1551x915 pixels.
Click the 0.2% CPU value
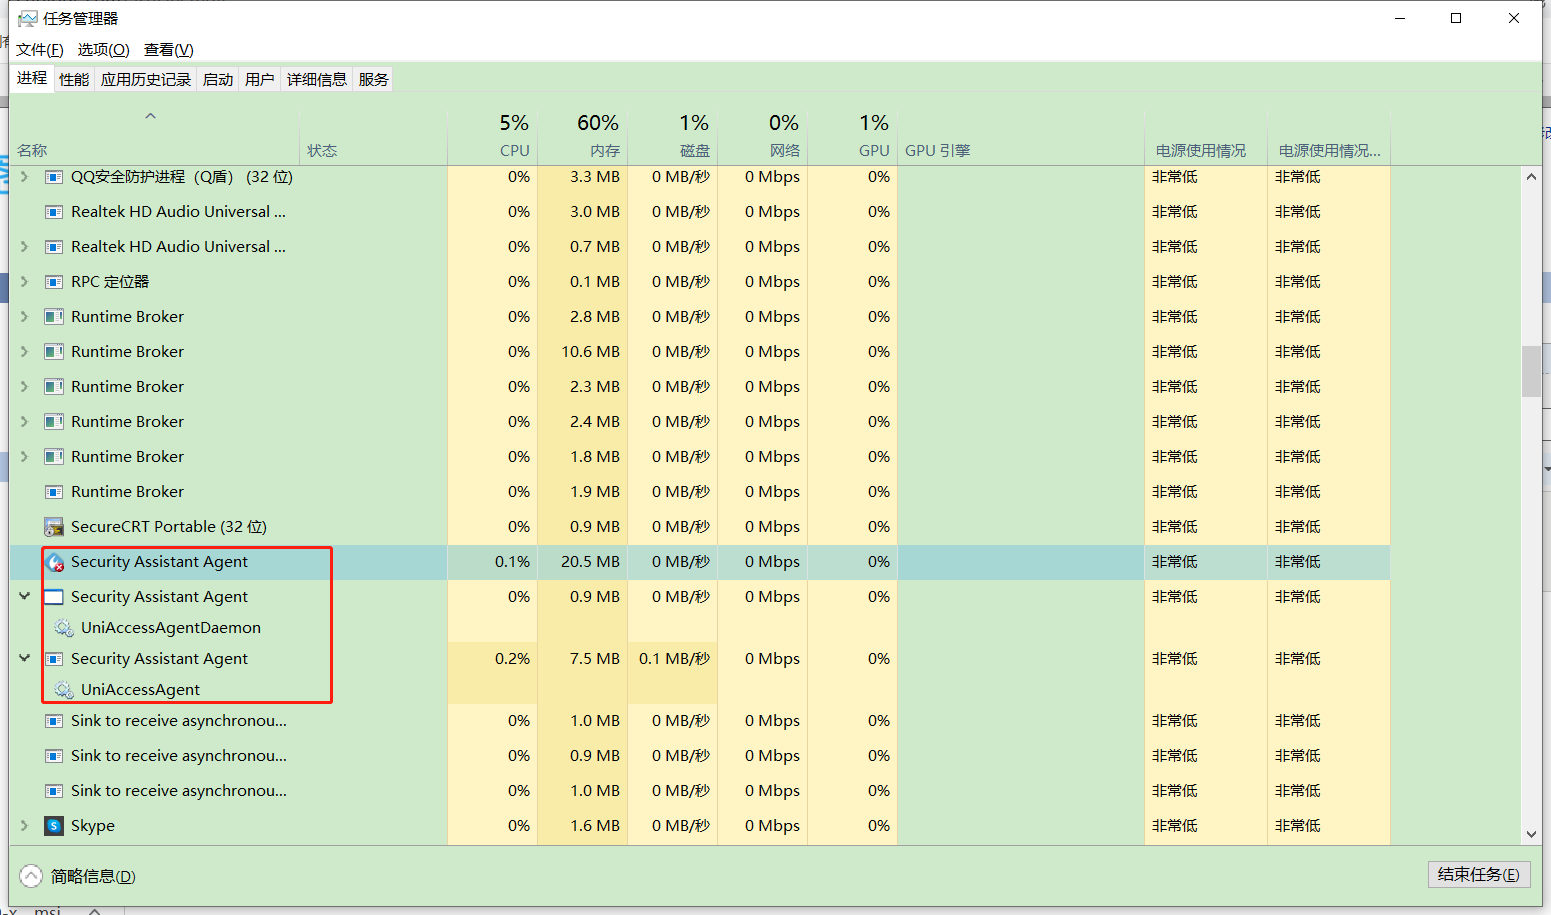coord(512,659)
